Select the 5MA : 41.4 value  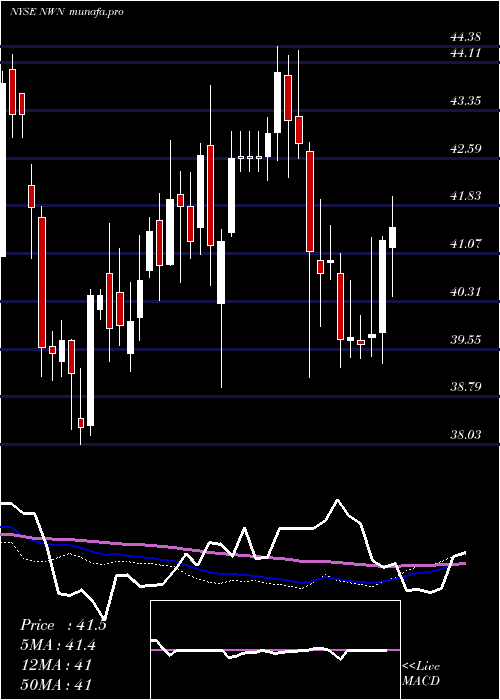tap(58, 645)
